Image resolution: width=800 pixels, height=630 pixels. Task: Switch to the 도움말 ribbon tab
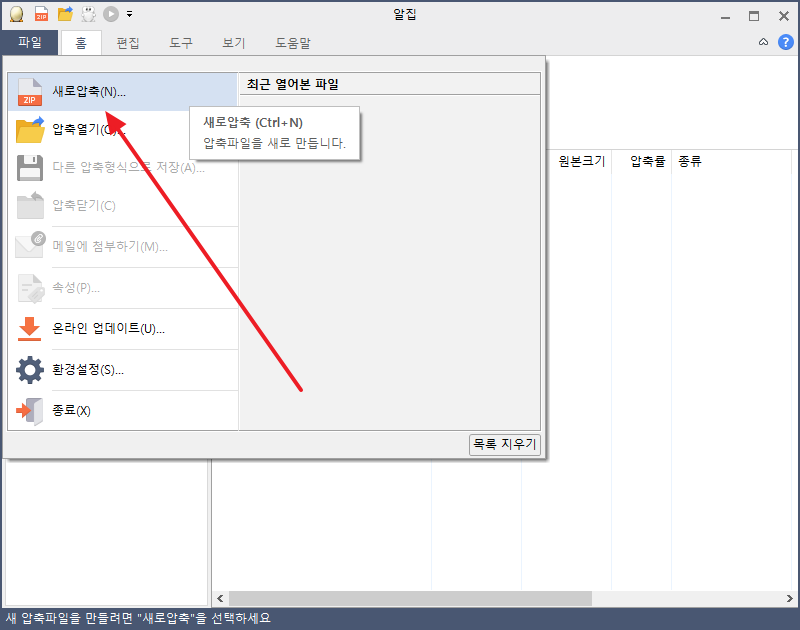coord(293,43)
